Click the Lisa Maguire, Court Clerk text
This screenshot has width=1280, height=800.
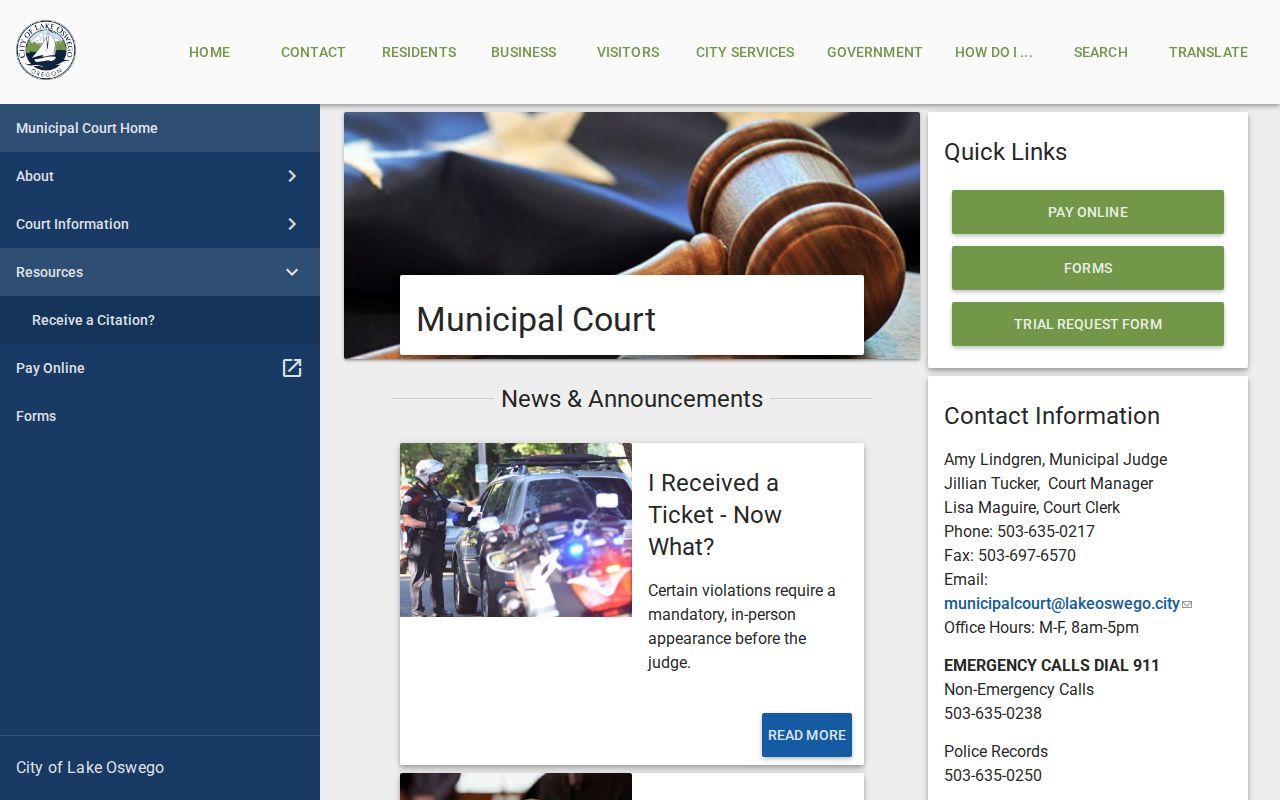[1032, 507]
